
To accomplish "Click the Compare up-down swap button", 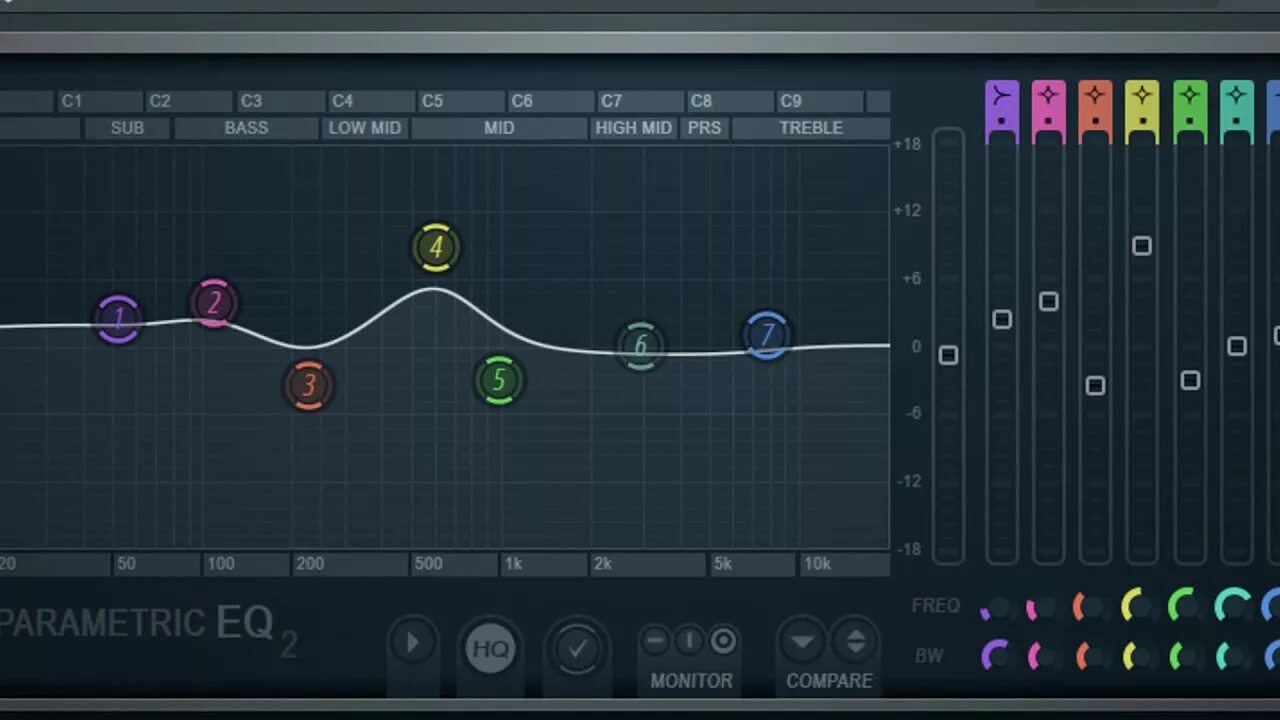I will pos(855,641).
